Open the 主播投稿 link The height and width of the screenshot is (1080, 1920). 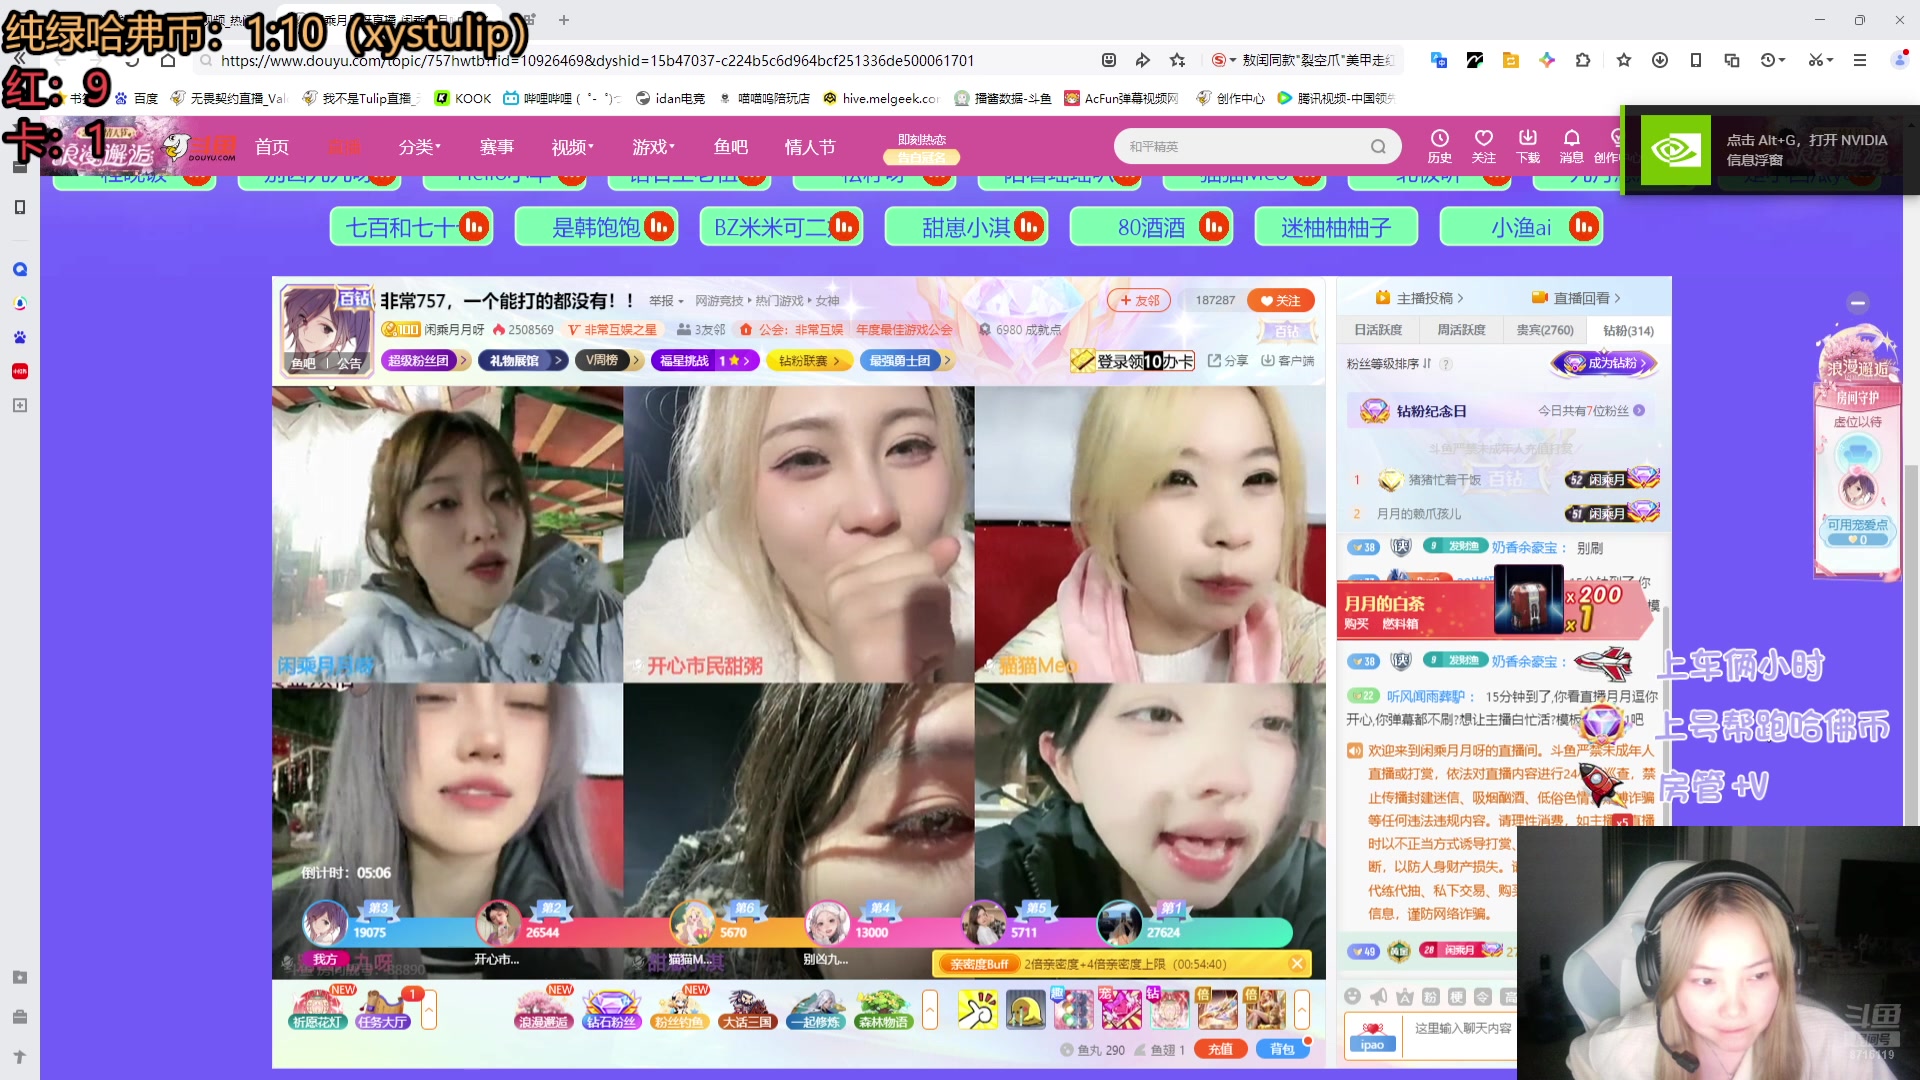[x=1420, y=298]
